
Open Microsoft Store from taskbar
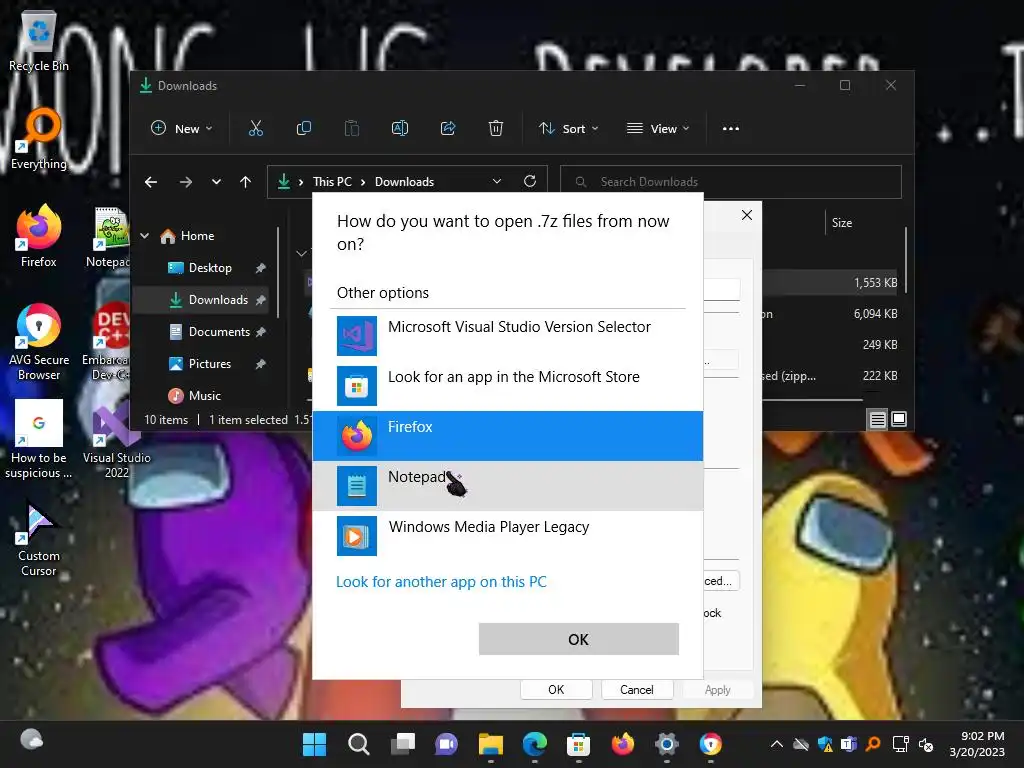pos(579,744)
